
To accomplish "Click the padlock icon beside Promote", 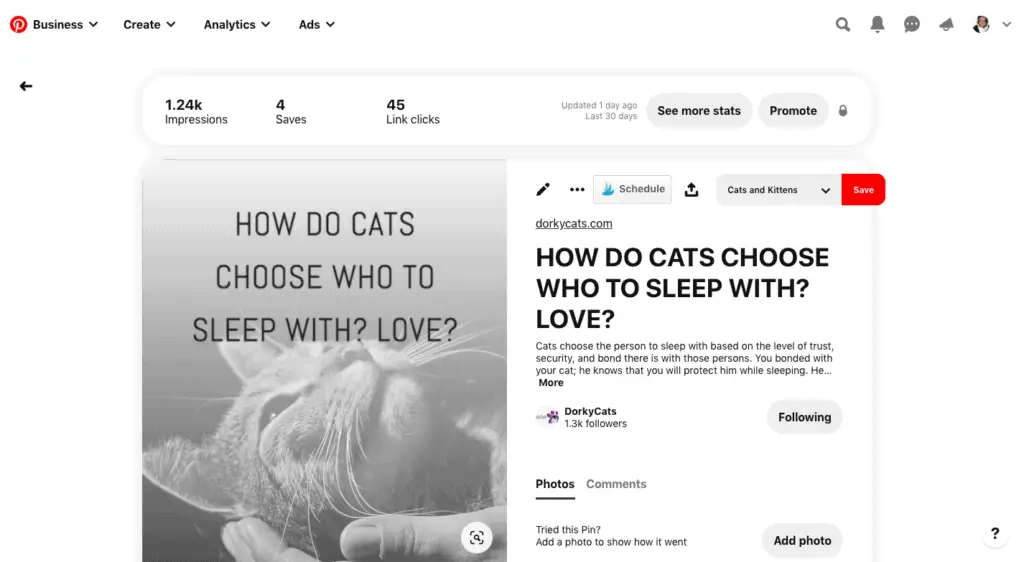I will point(843,111).
